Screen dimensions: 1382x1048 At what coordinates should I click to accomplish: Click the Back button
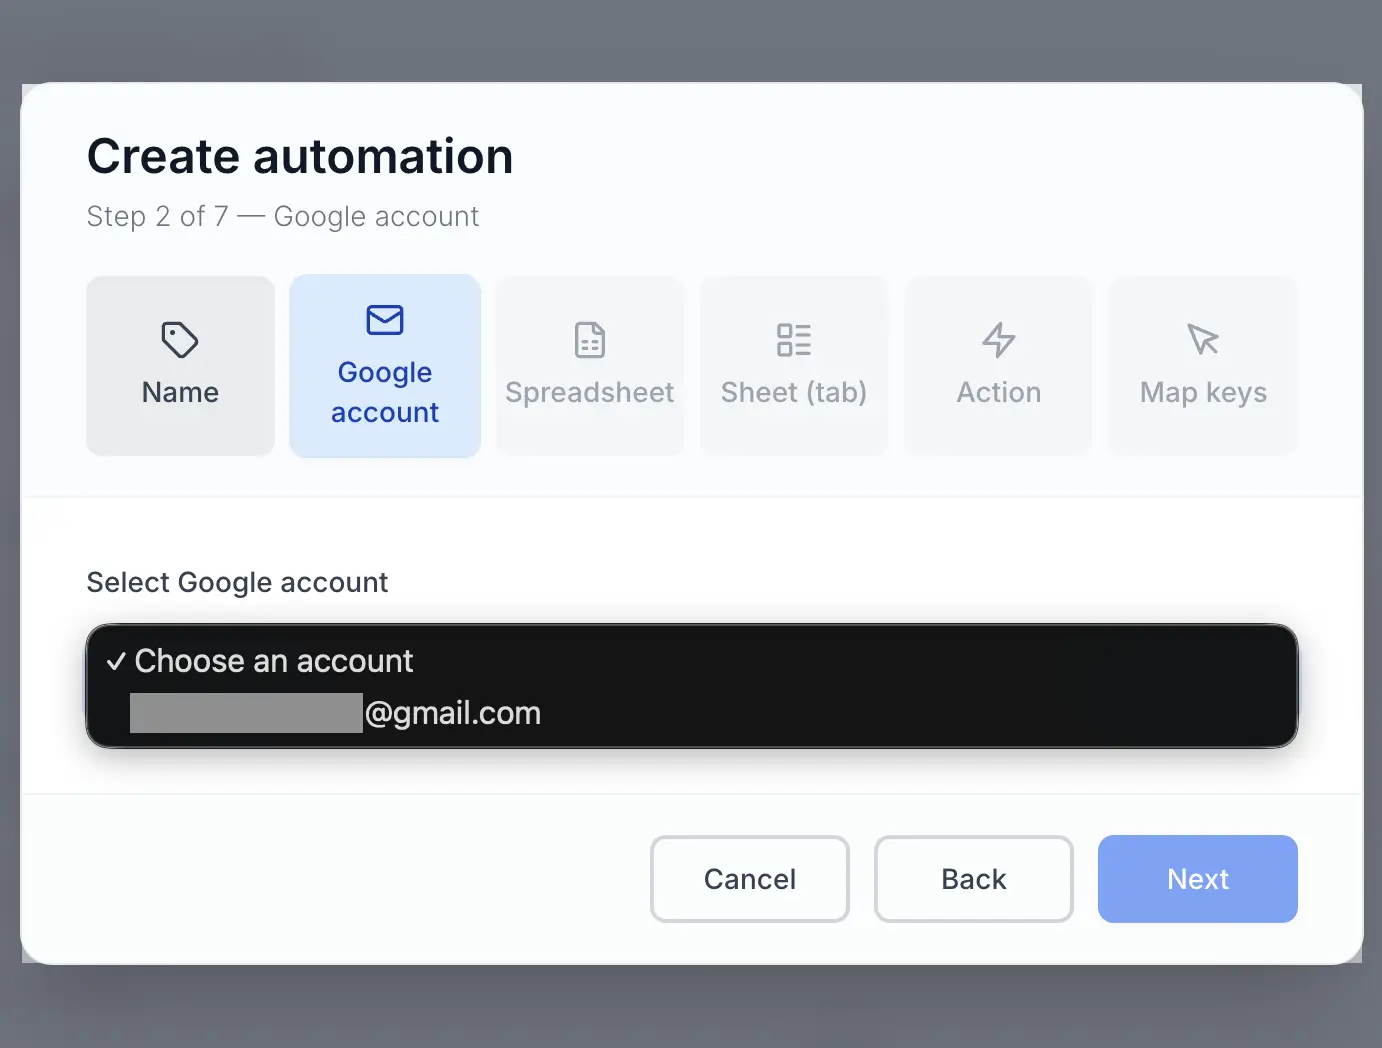973,879
